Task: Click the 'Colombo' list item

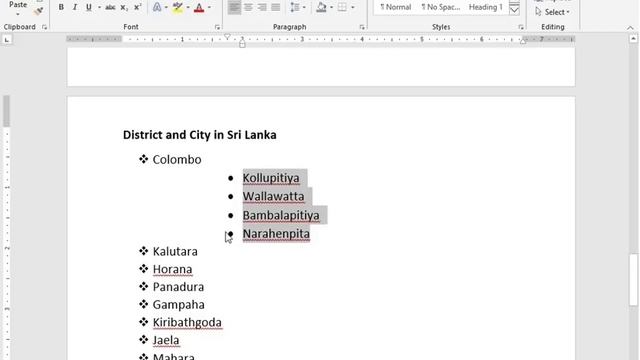Action: pos(177,160)
